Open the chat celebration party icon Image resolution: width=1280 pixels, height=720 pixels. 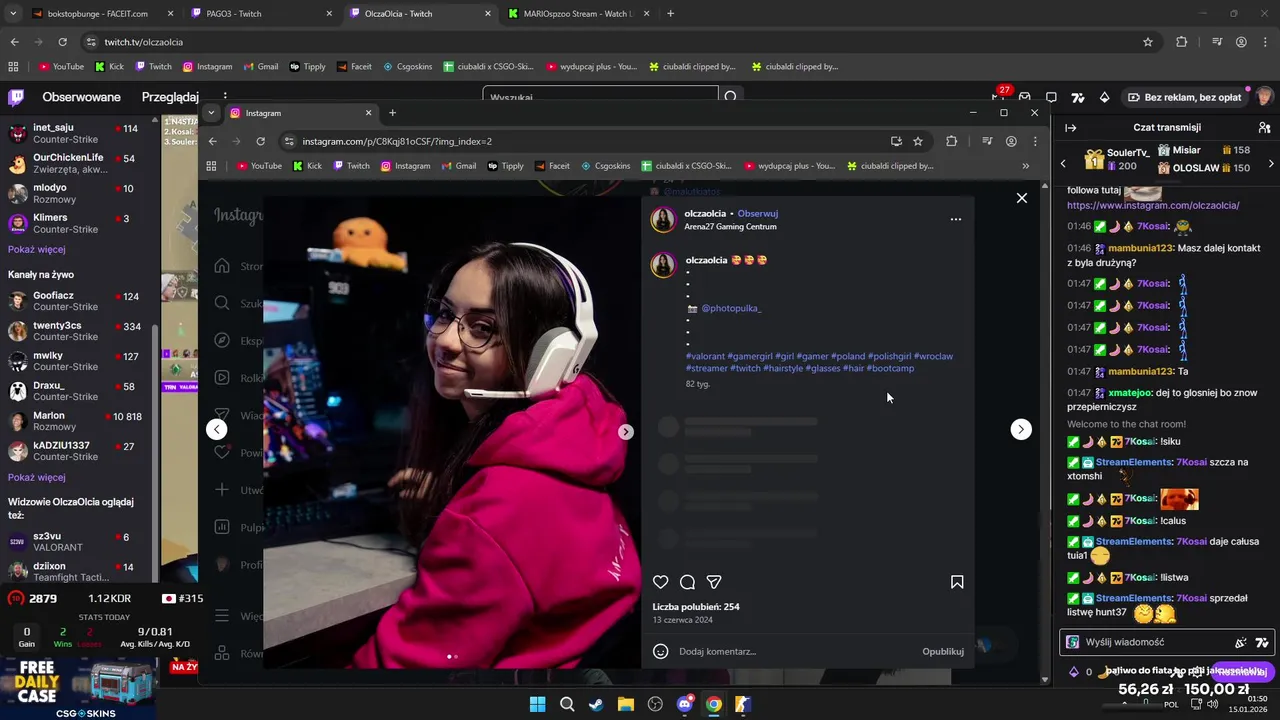tap(1241, 642)
